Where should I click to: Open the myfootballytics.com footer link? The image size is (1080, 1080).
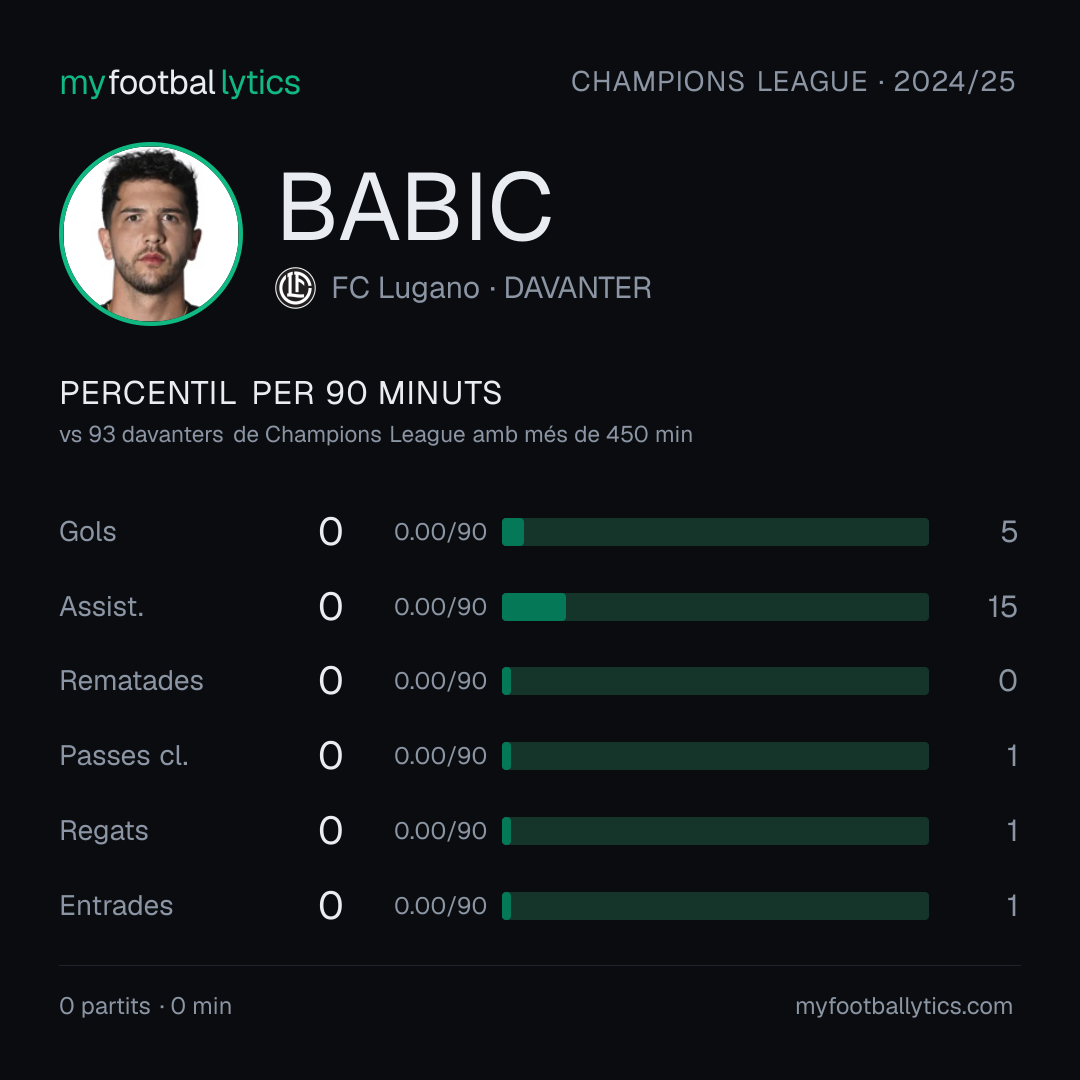tap(904, 1006)
